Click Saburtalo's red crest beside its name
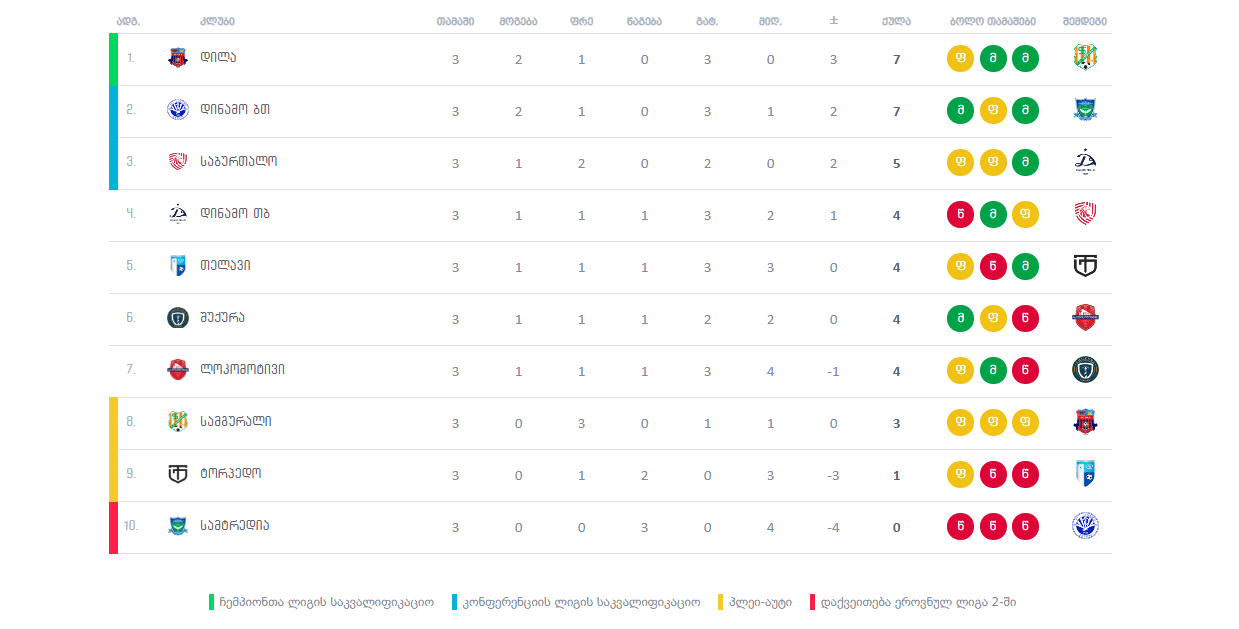The image size is (1239, 629). 178,162
